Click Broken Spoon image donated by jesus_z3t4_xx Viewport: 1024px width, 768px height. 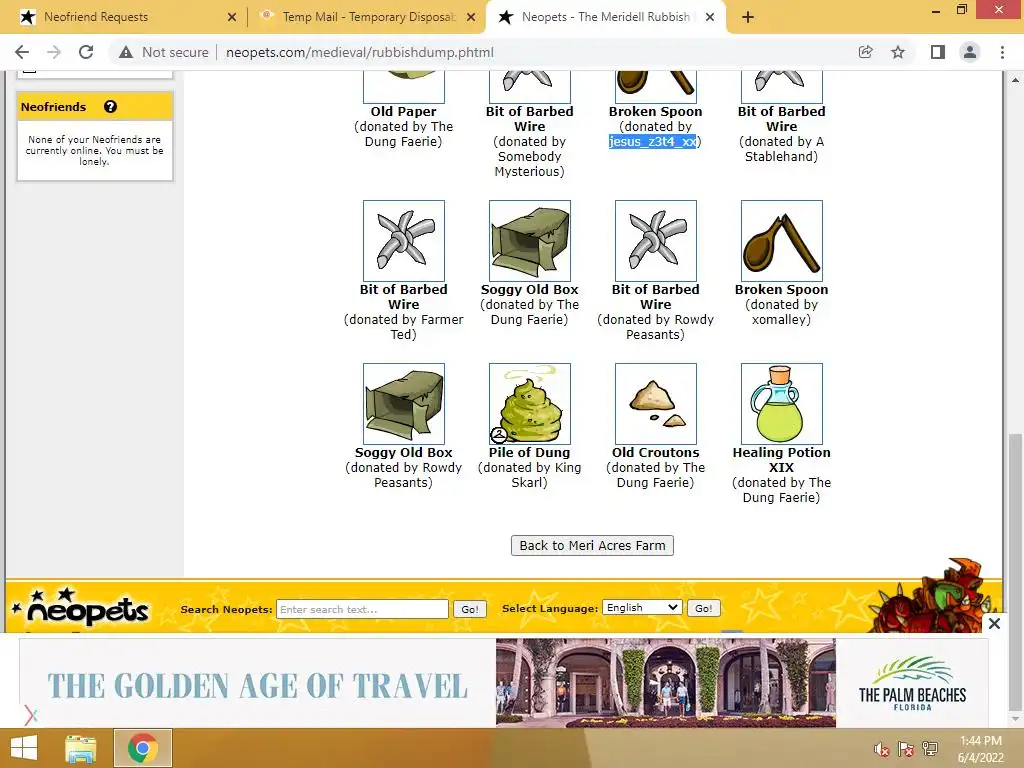pyautogui.click(x=656, y=87)
